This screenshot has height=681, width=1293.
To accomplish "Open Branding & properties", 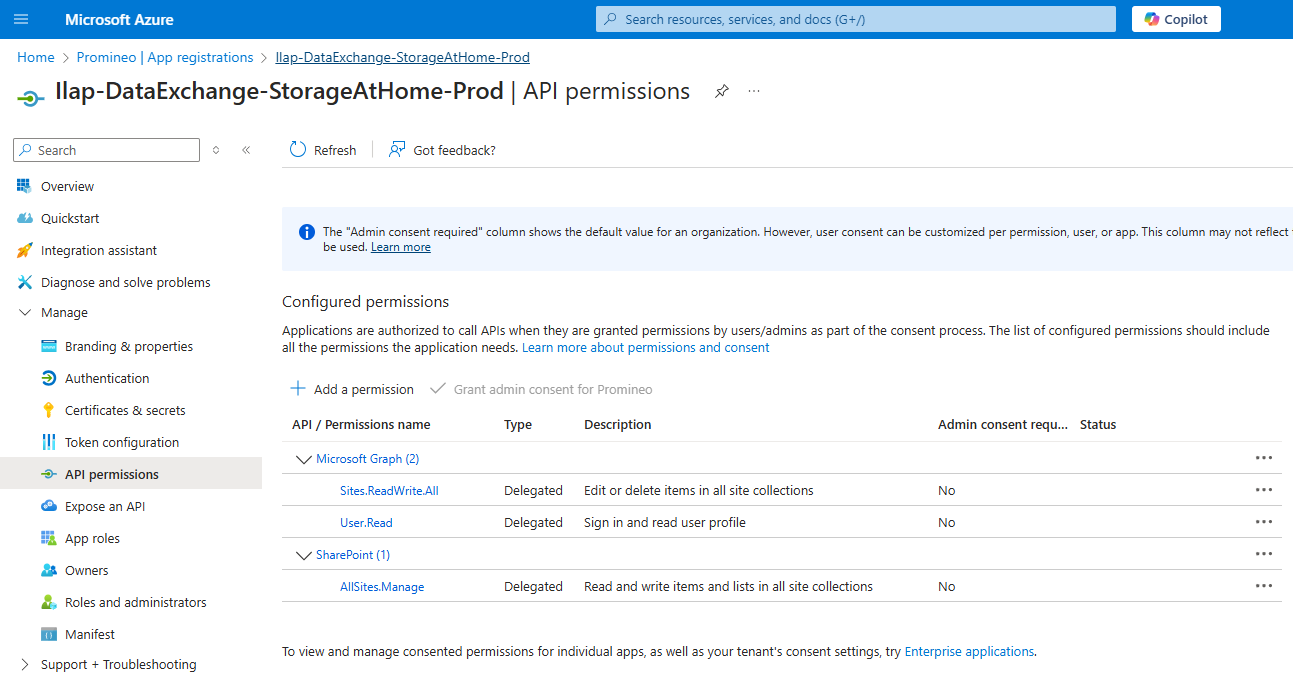I will pos(131,346).
